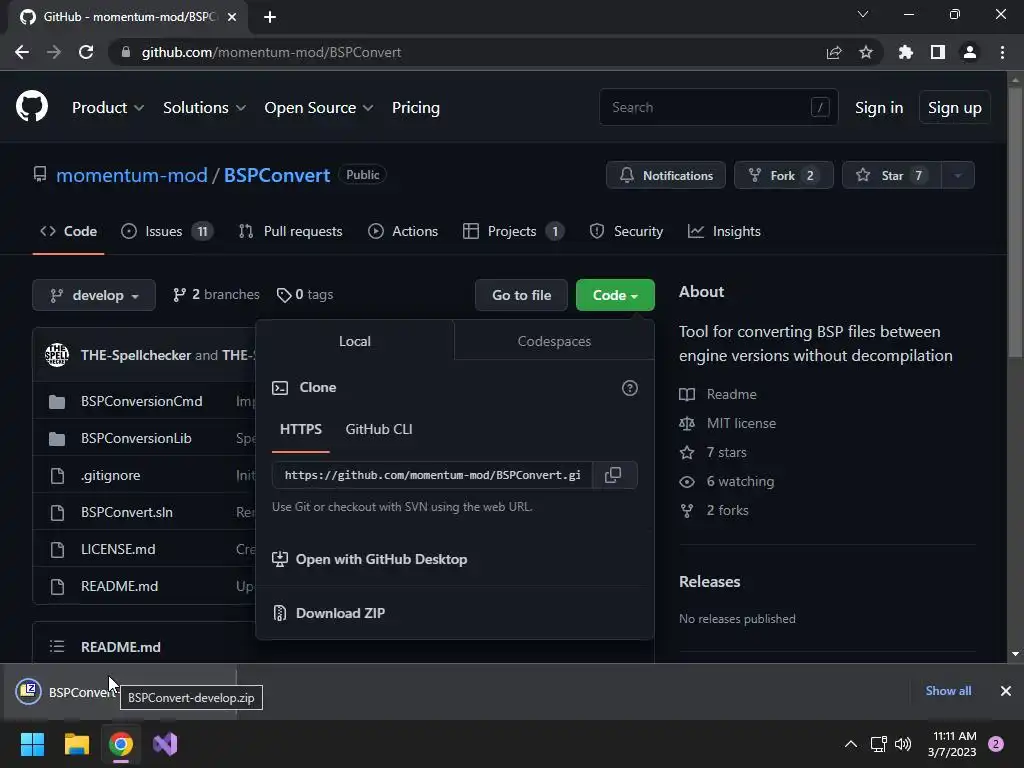Click the browser back arrow
The height and width of the screenshot is (768, 1024).
[x=22, y=52]
